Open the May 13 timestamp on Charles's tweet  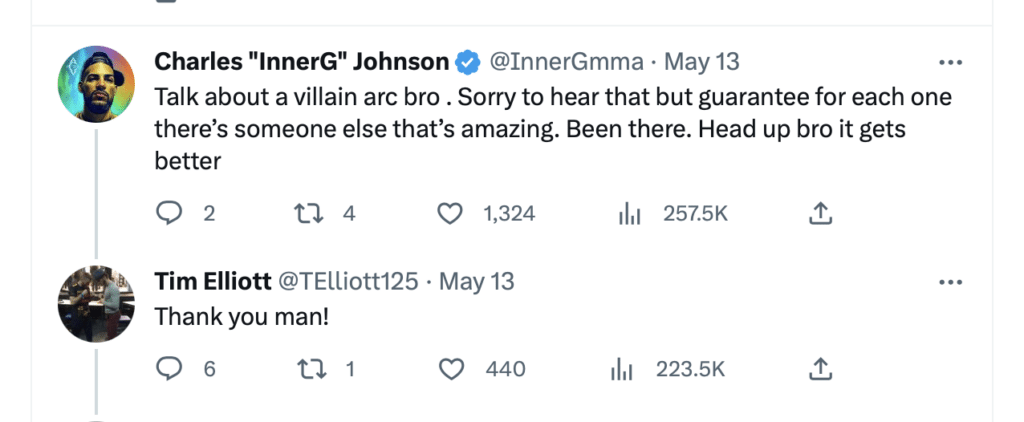click(702, 62)
